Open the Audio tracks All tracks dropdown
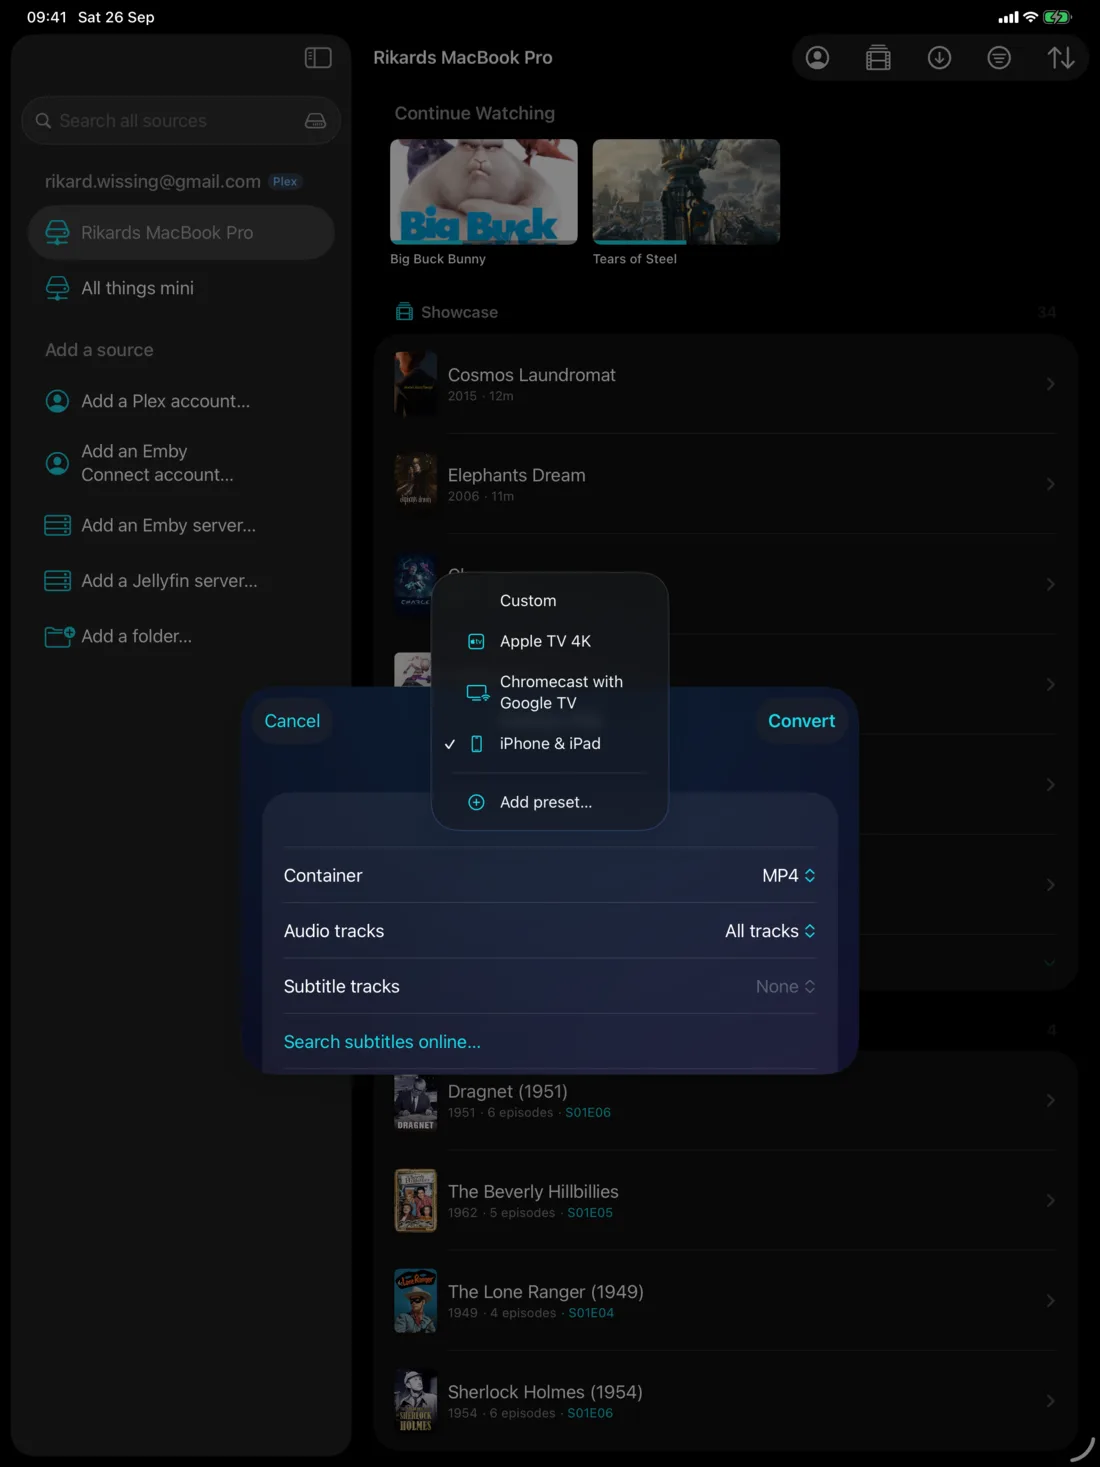The width and height of the screenshot is (1100, 1467). tap(770, 931)
